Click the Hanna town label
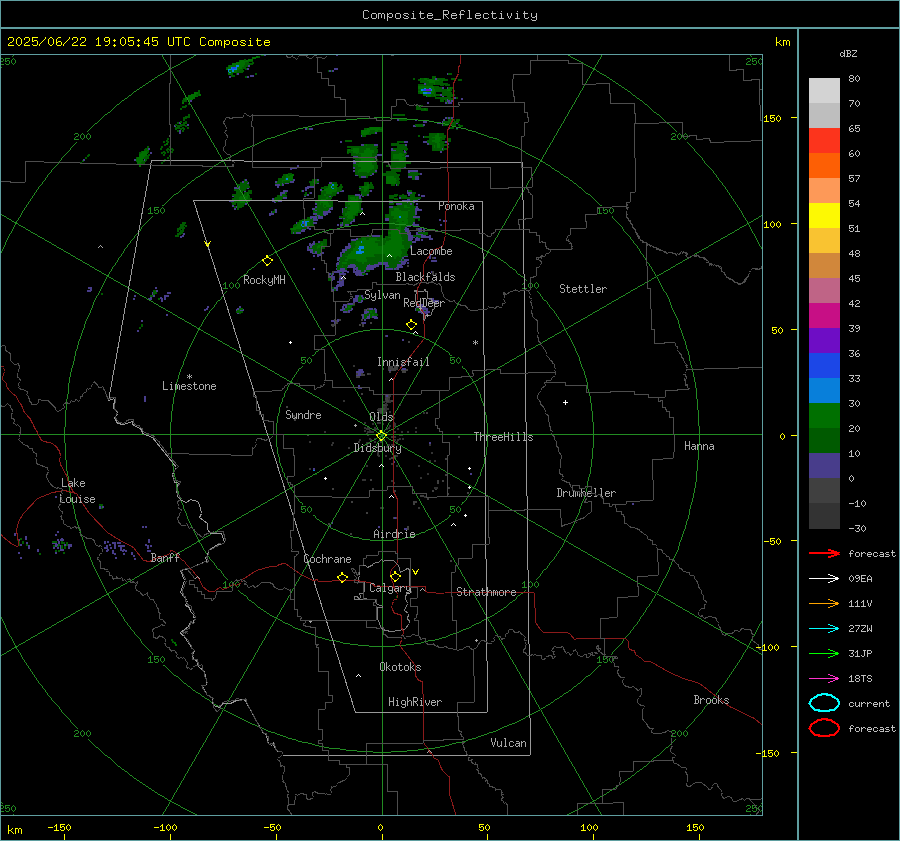This screenshot has width=900, height=841. (x=699, y=446)
